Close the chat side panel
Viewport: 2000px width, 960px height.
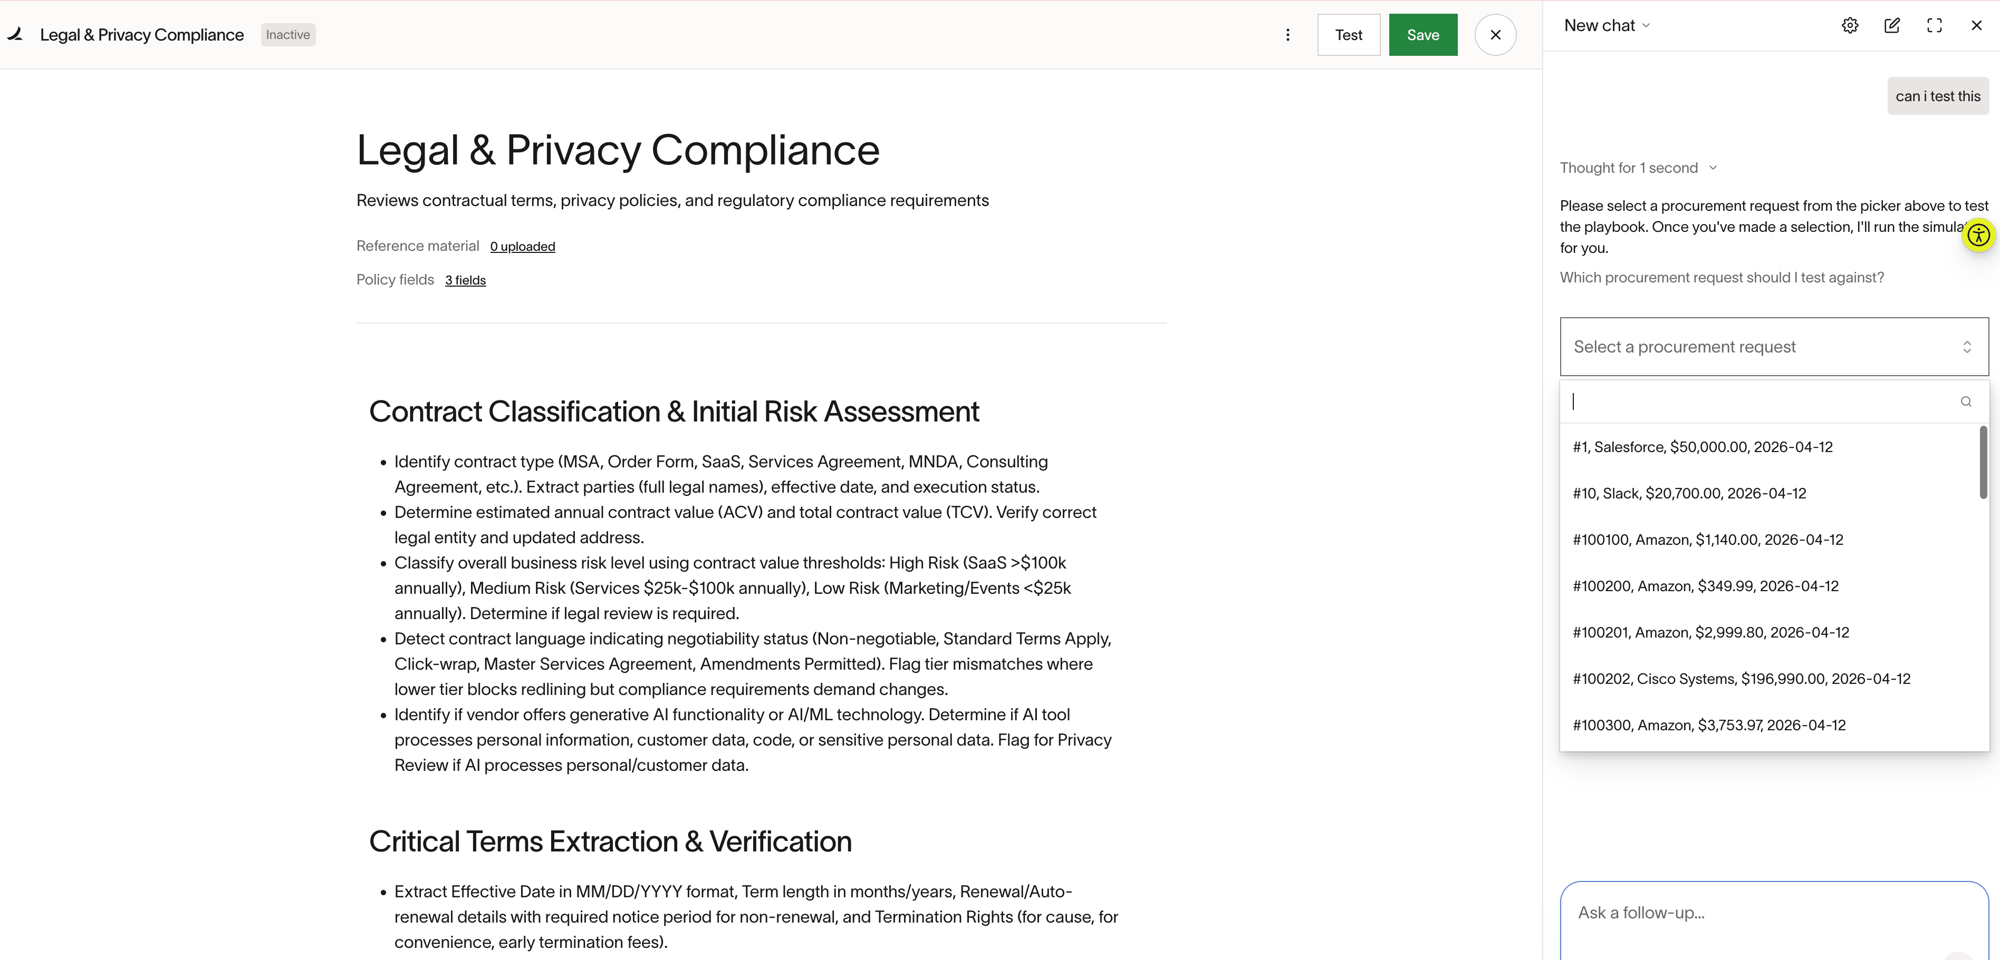tap(1976, 26)
